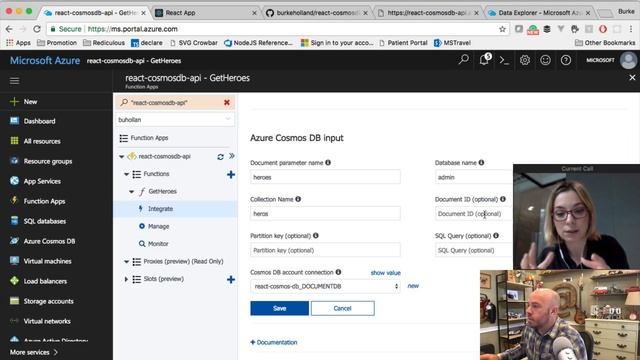Collapse Proxies (preview) node
This screenshot has width=640, height=360.
127,262
